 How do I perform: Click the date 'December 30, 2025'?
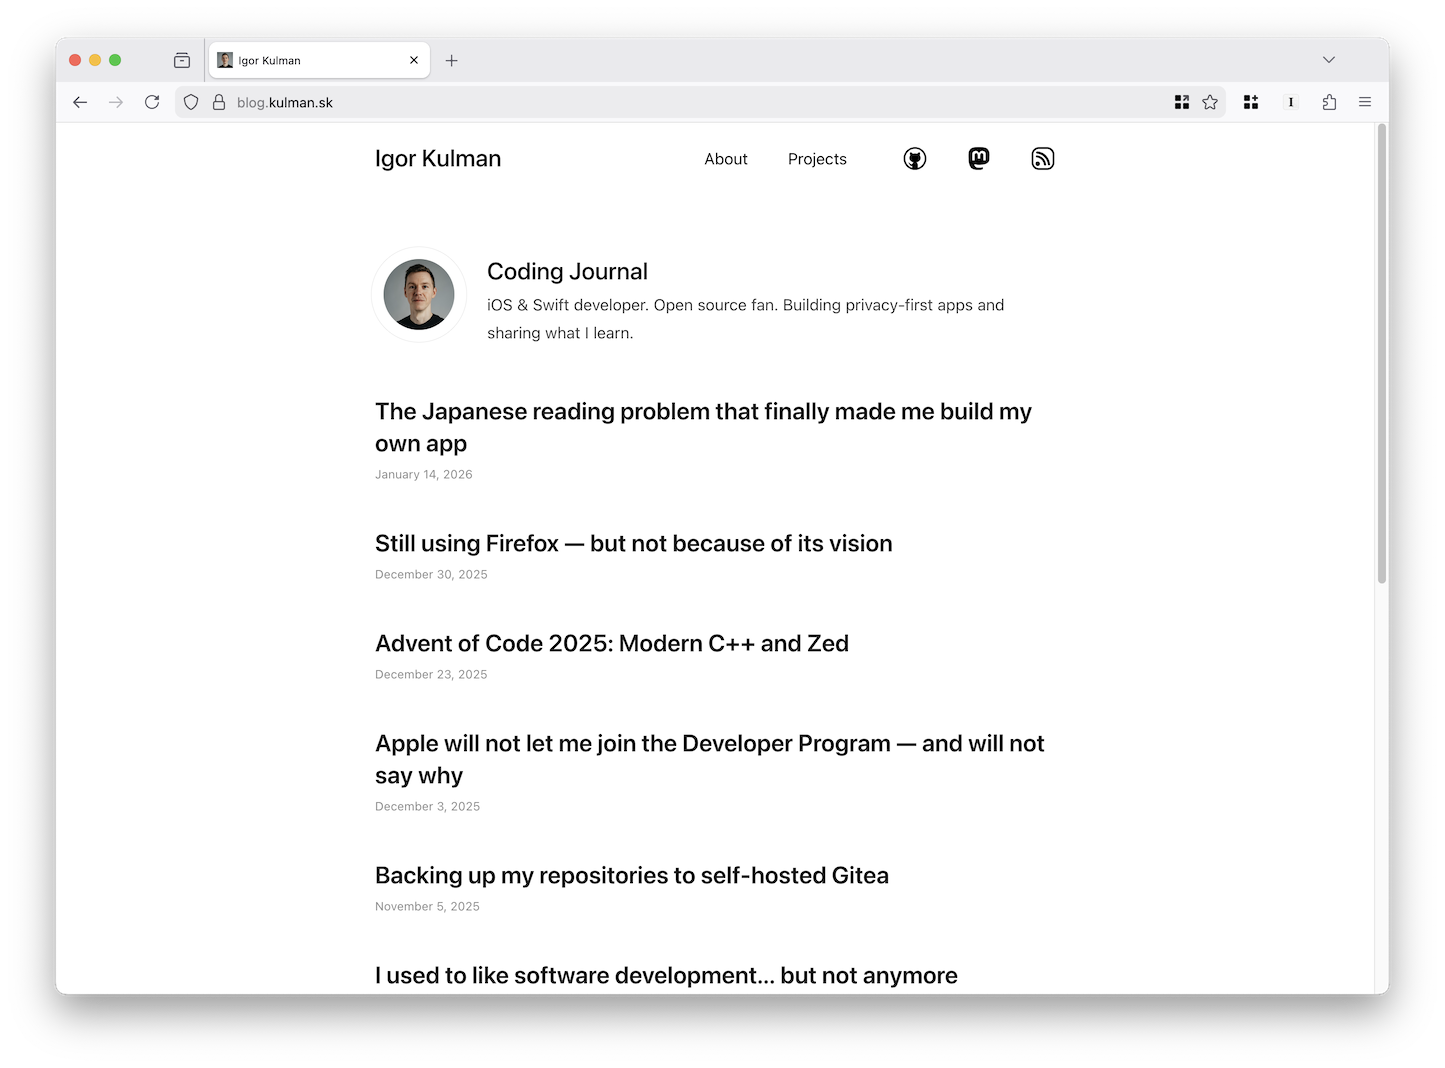tap(431, 574)
